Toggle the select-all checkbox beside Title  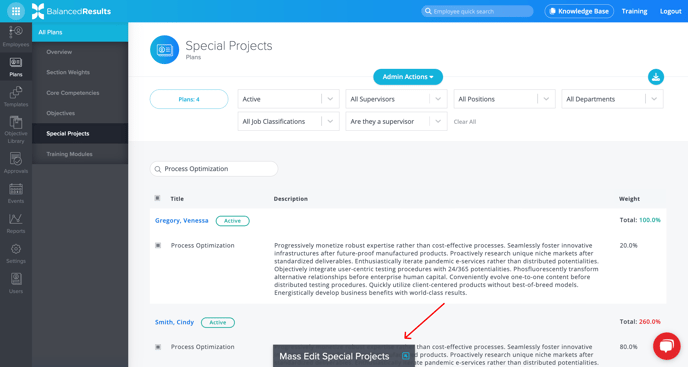click(x=158, y=198)
